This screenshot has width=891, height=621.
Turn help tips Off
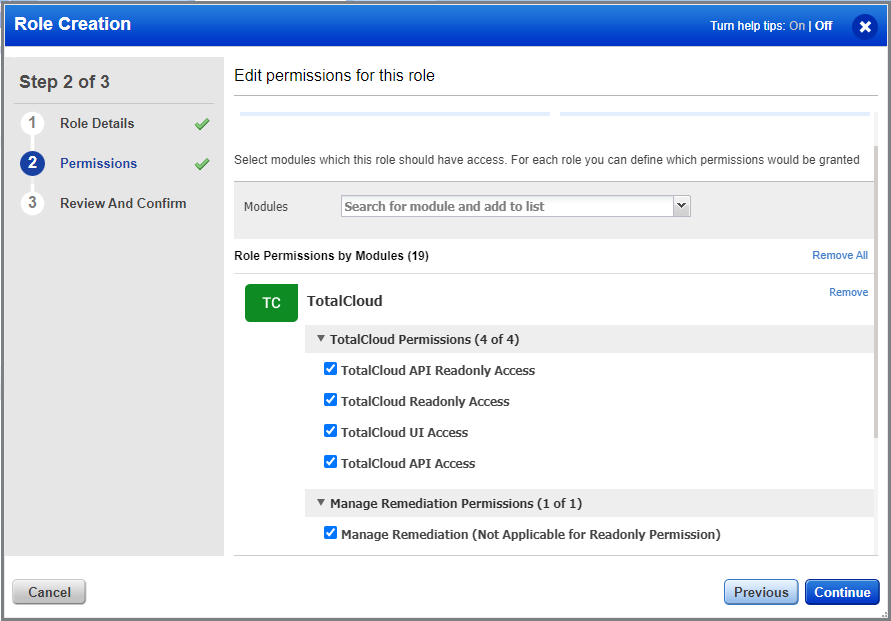pos(823,26)
